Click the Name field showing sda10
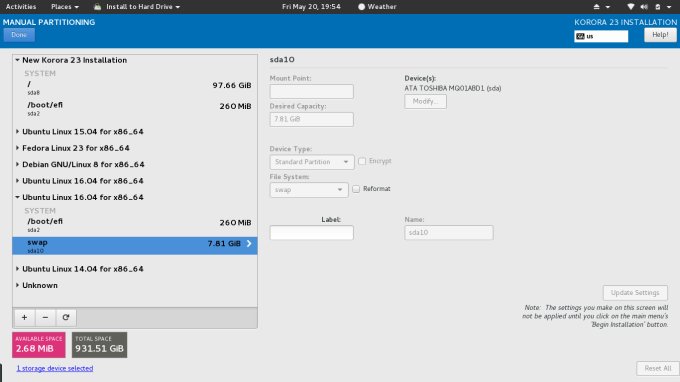Viewport: 680px width, 382px height. 449,233
